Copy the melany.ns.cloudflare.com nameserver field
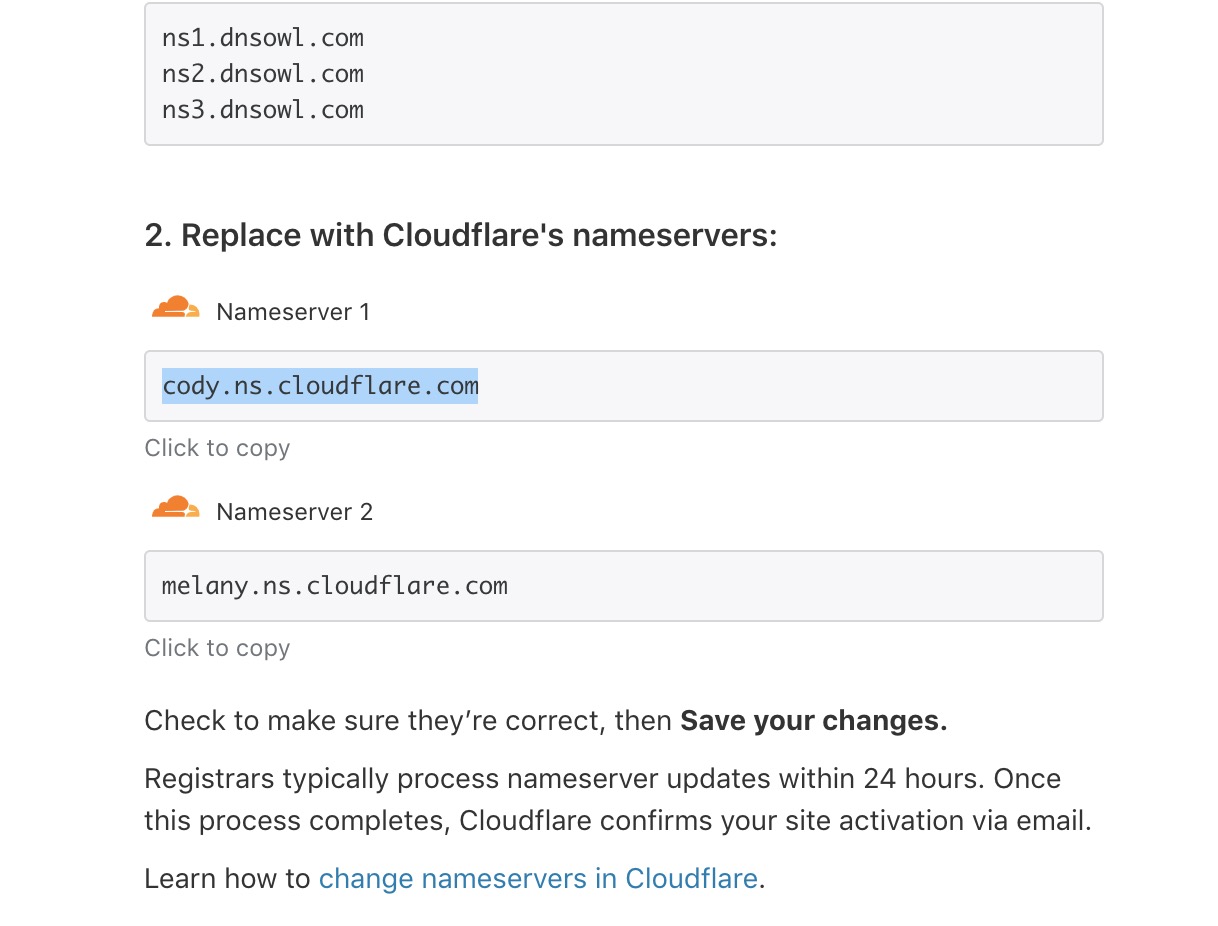Viewport: 1218px width, 926px height. tap(623, 586)
